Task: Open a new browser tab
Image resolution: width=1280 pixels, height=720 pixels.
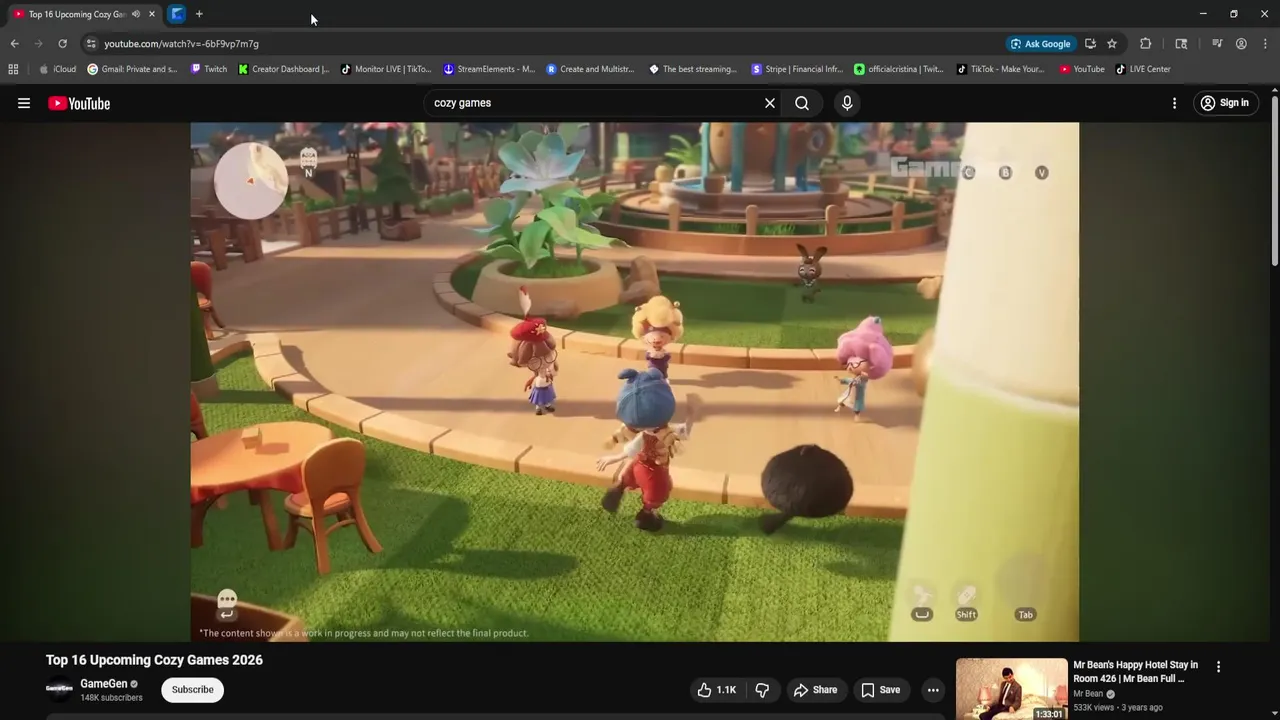Action: [x=199, y=14]
